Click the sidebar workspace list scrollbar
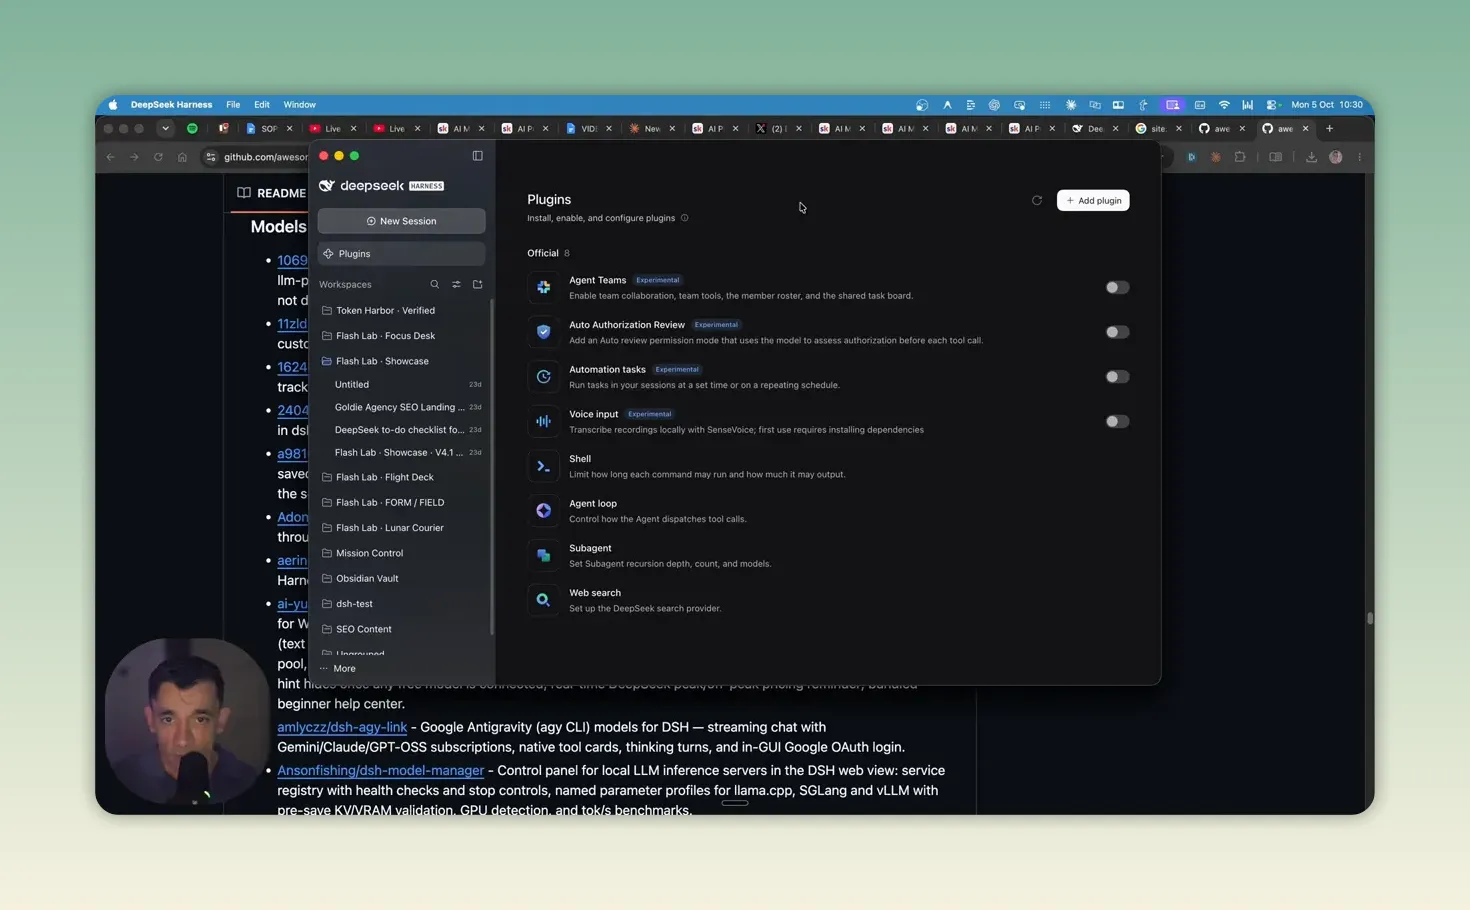 point(491,467)
